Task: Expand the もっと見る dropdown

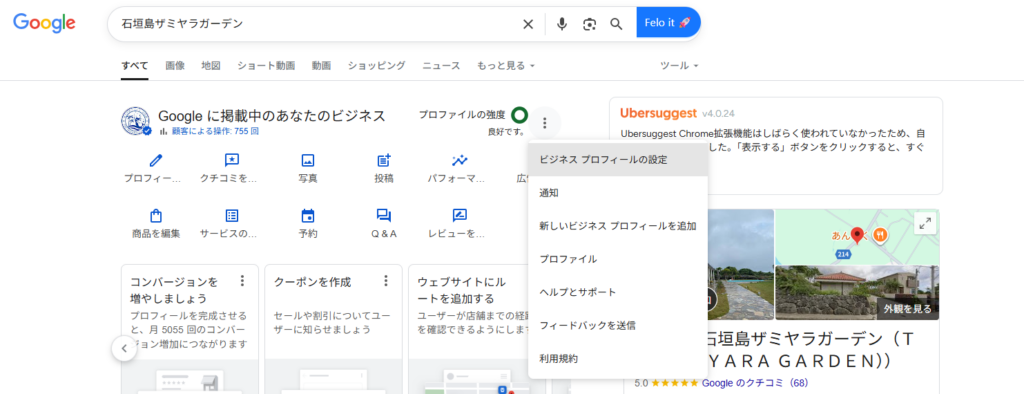Action: click(506, 65)
